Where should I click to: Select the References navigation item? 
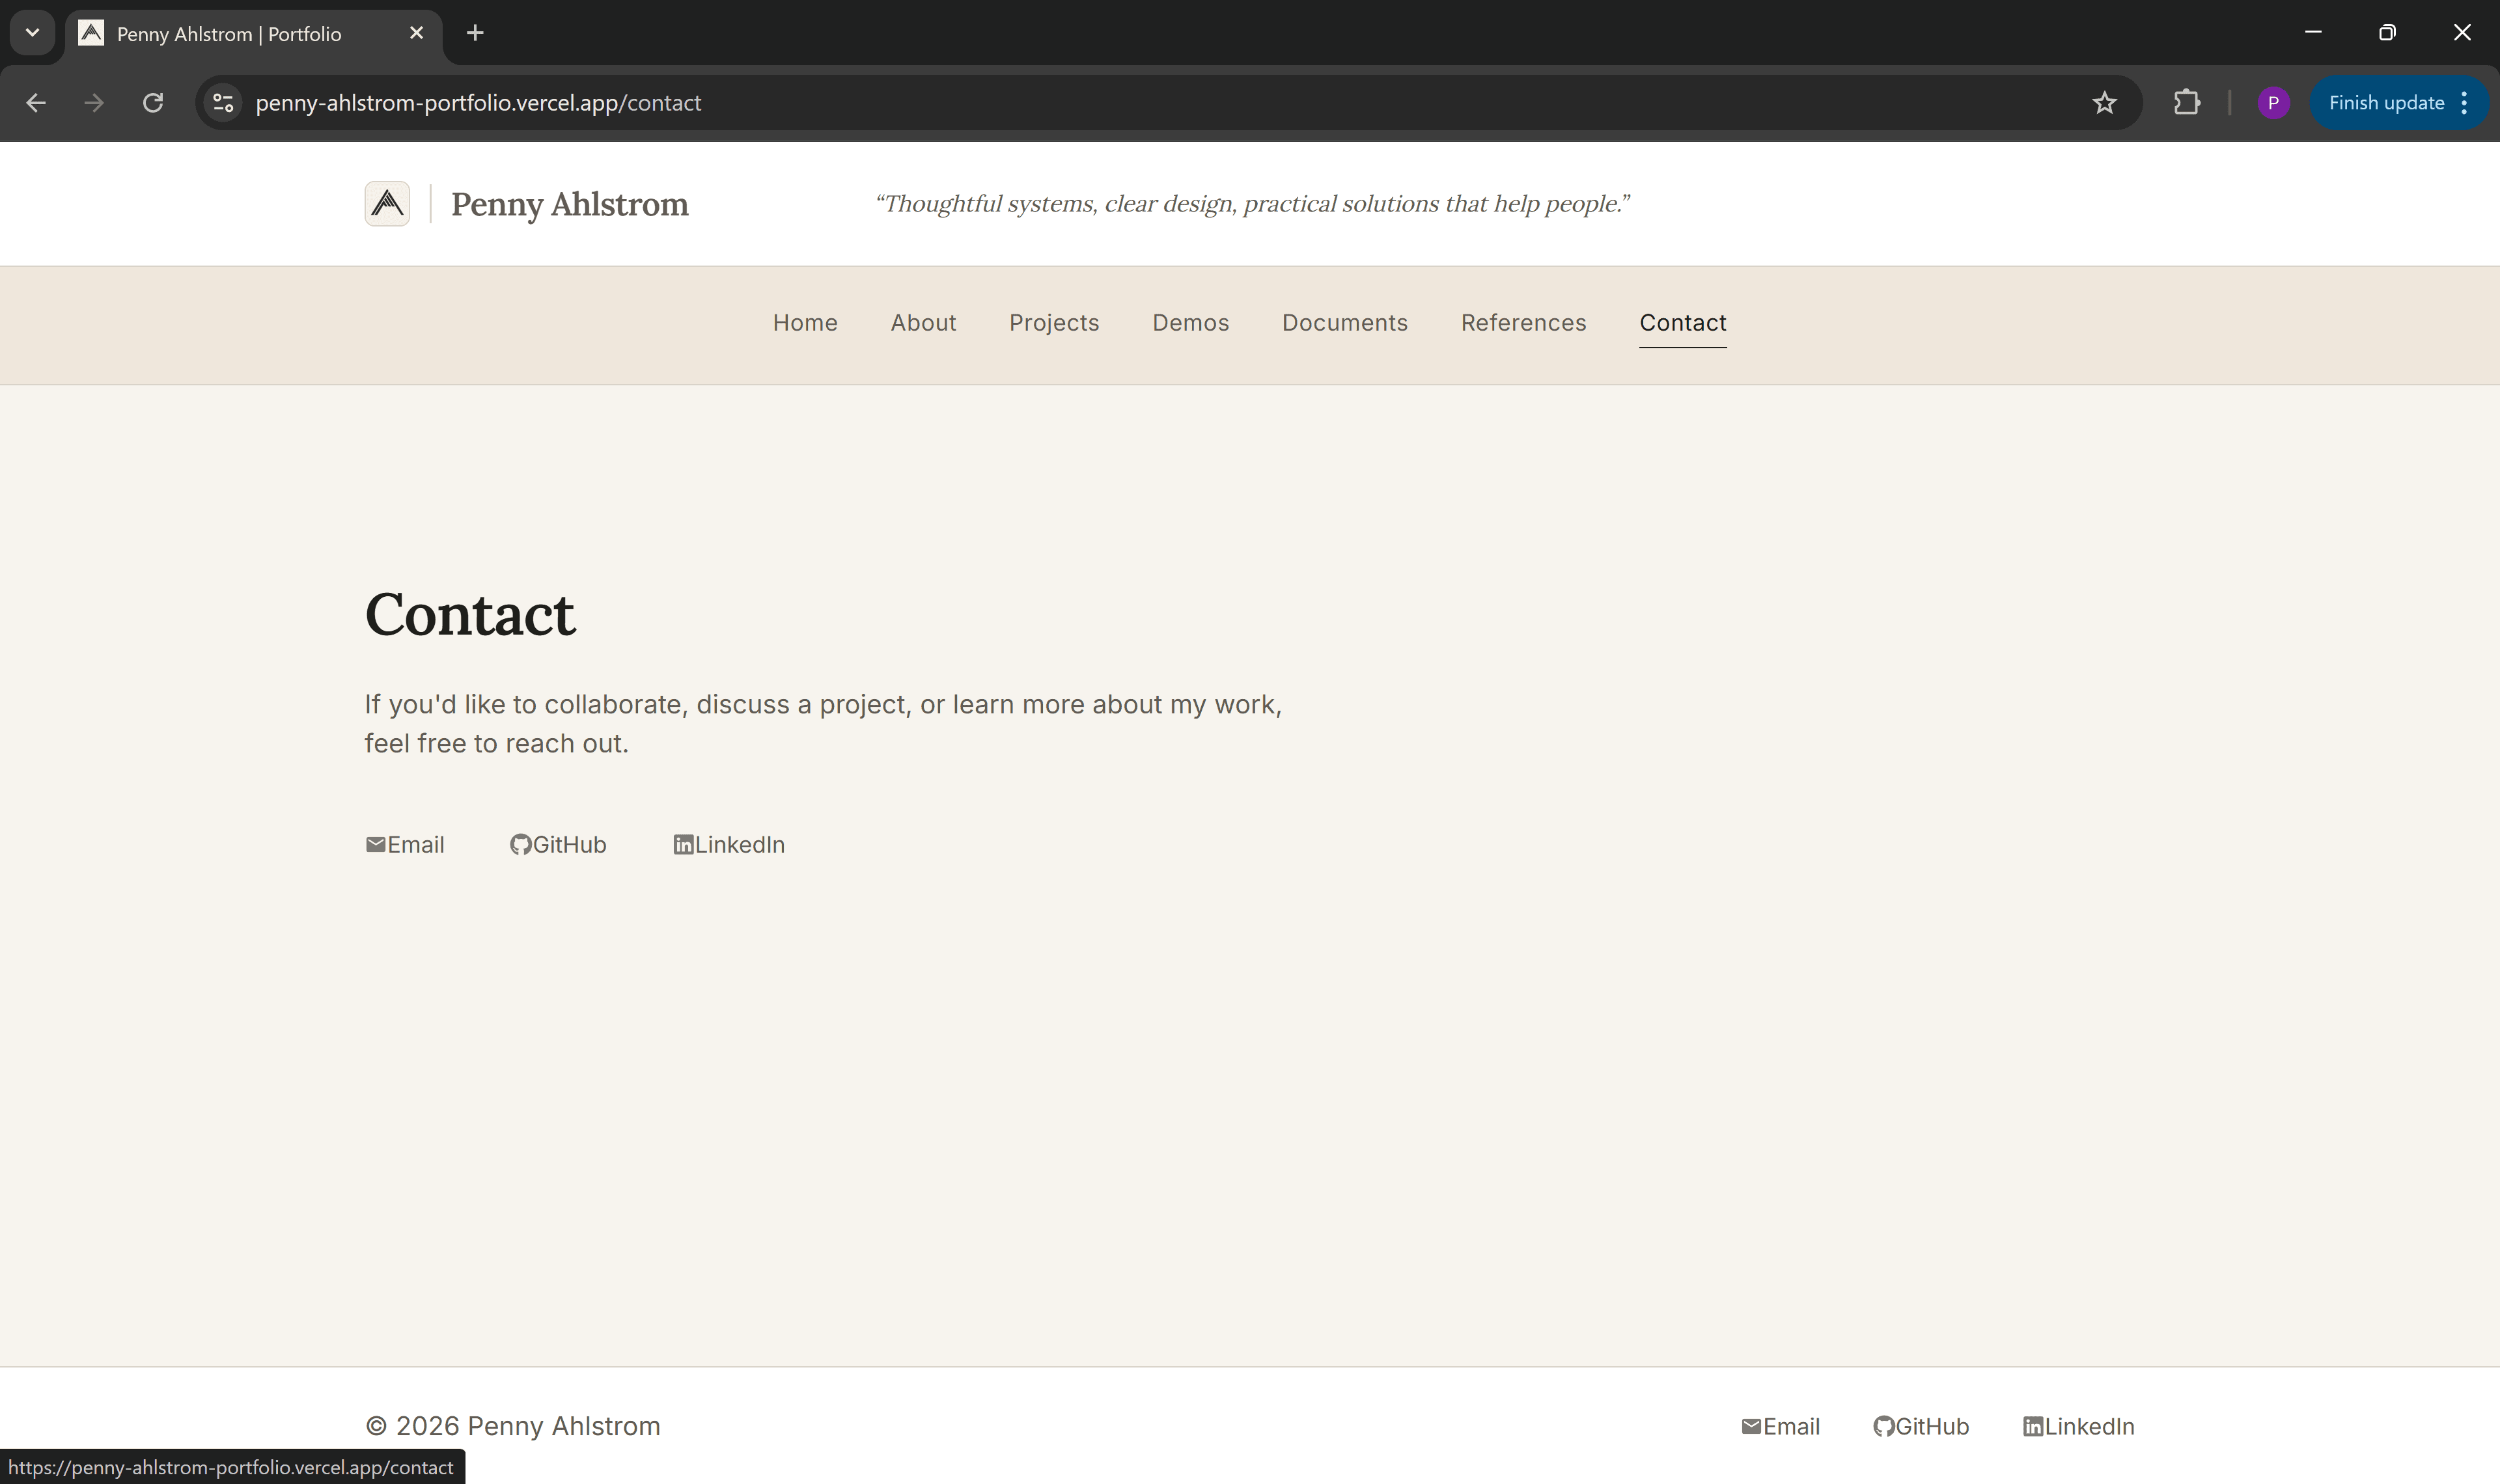[x=1522, y=322]
